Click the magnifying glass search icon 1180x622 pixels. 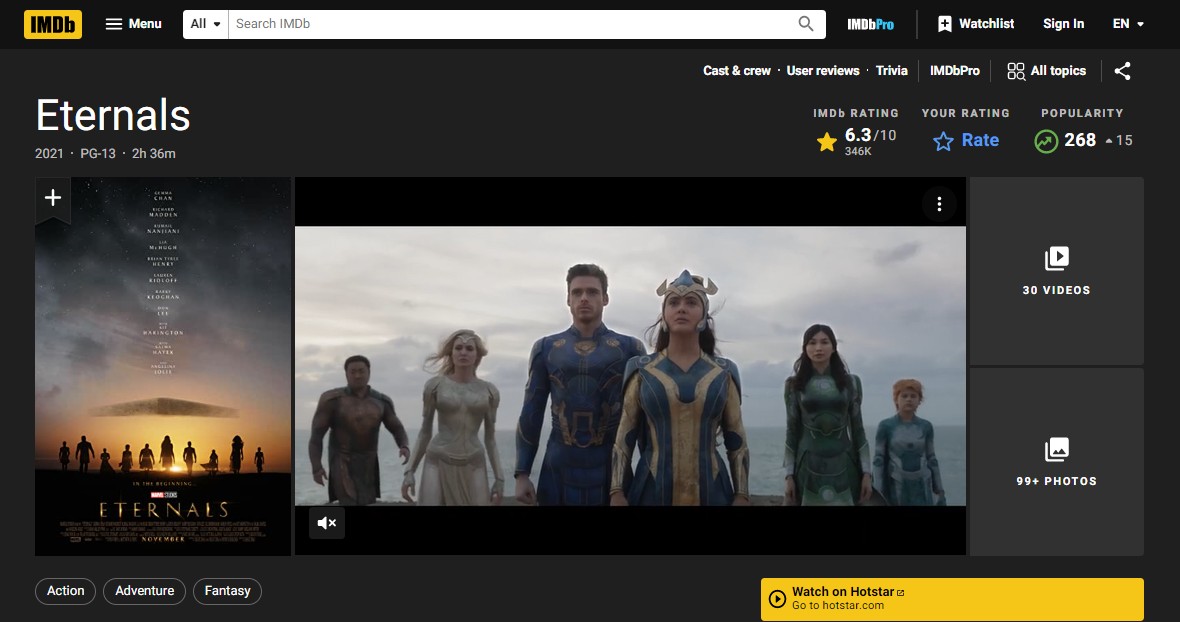(x=806, y=24)
